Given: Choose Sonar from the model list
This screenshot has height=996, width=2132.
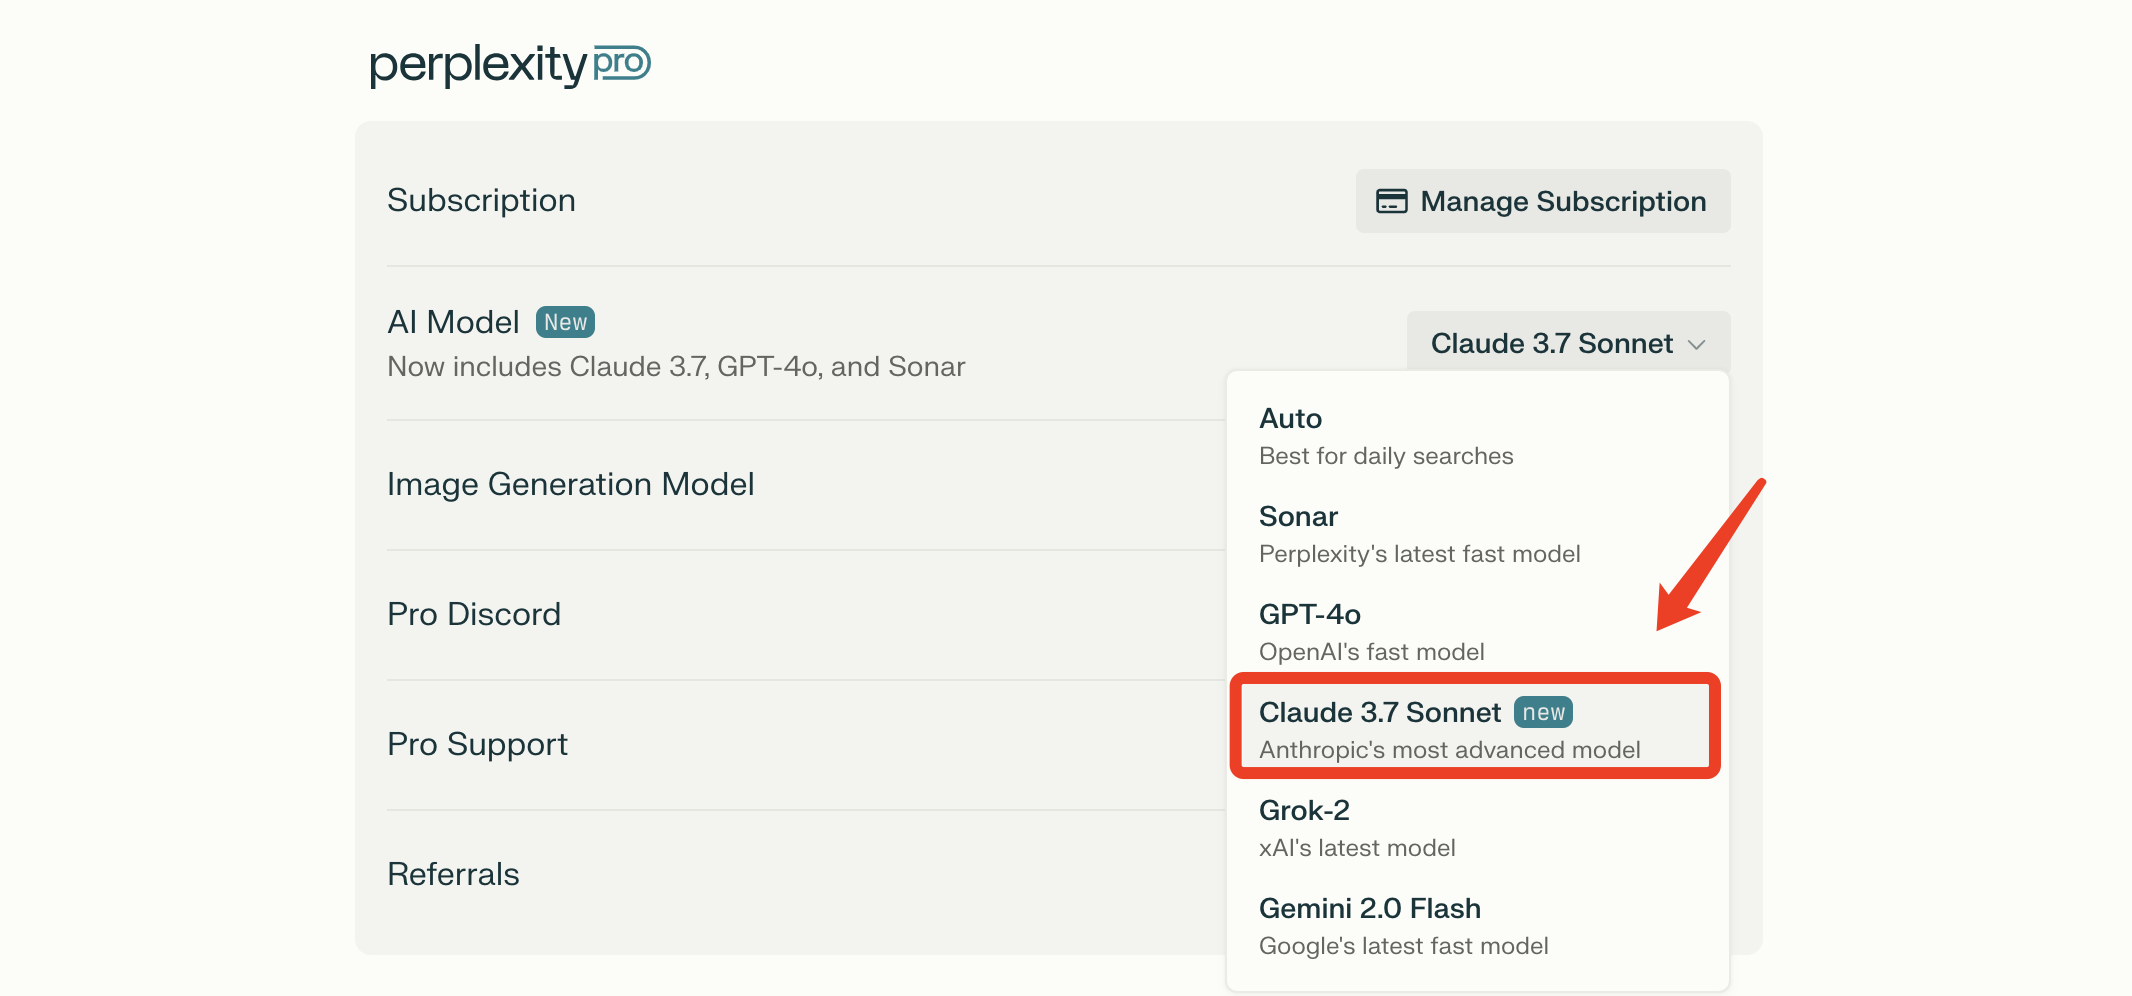Looking at the screenshot, I should tap(1298, 517).
